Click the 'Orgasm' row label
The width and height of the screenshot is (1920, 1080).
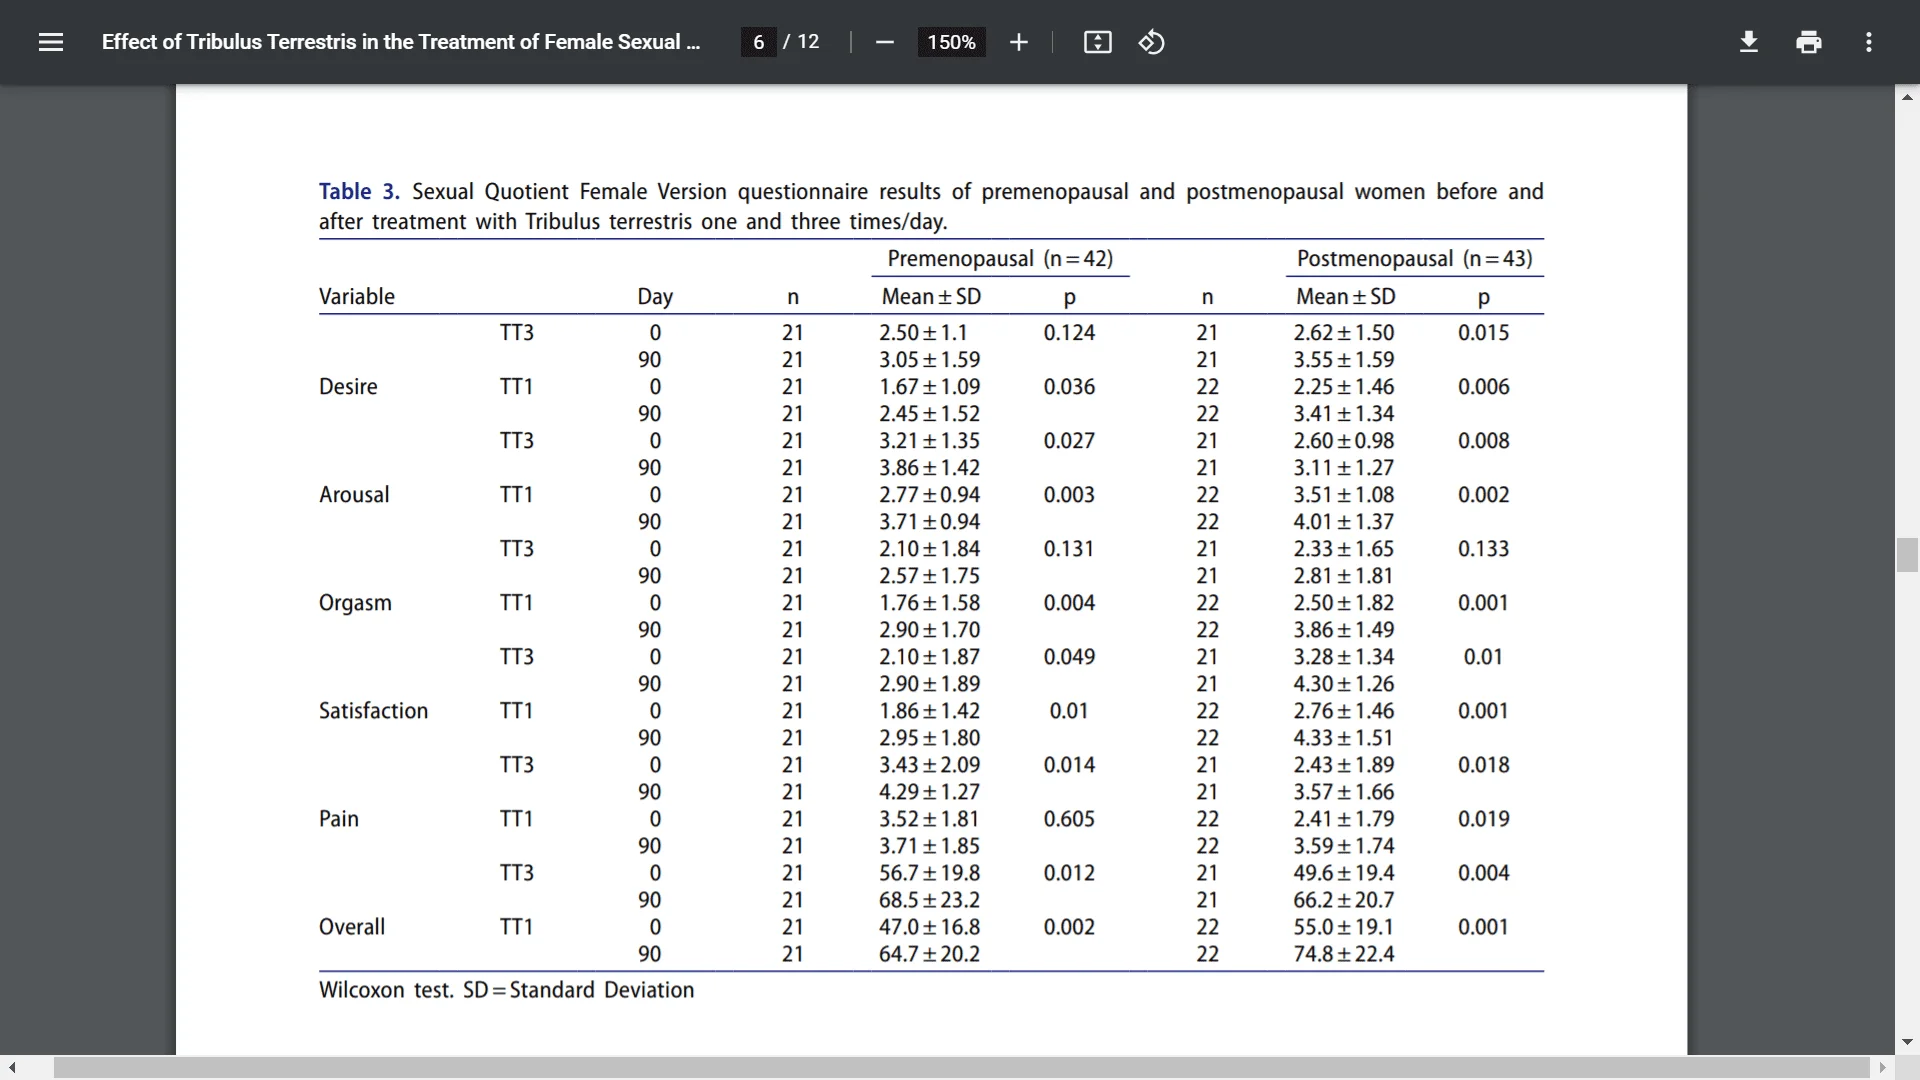click(355, 604)
